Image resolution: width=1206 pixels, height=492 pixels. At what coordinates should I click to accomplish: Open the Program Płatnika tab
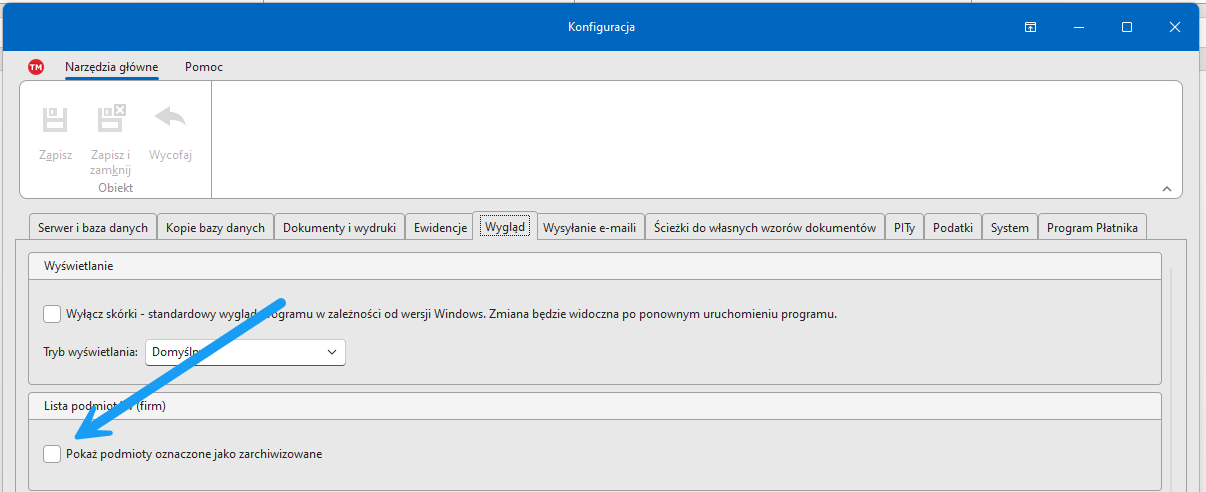[1092, 228]
